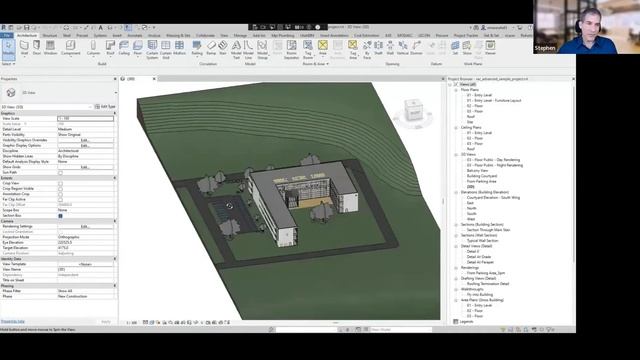
Task: Click Edit for Rendering Settings
Action: coord(85,226)
